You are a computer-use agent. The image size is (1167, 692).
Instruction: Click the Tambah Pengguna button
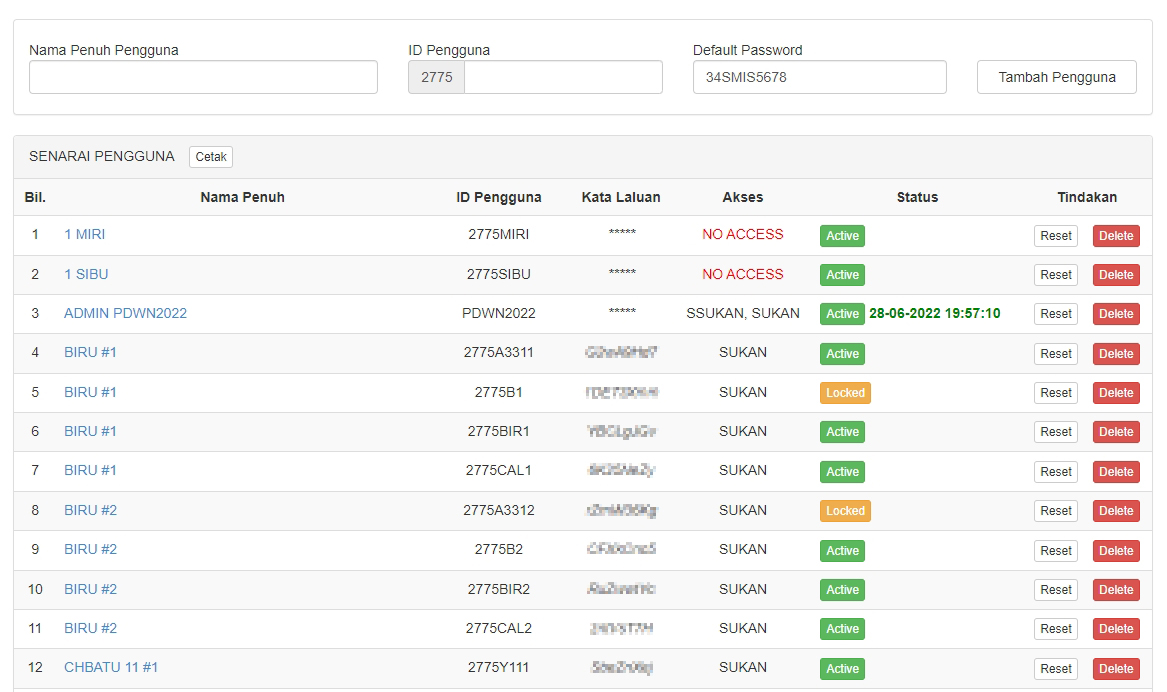click(1056, 77)
